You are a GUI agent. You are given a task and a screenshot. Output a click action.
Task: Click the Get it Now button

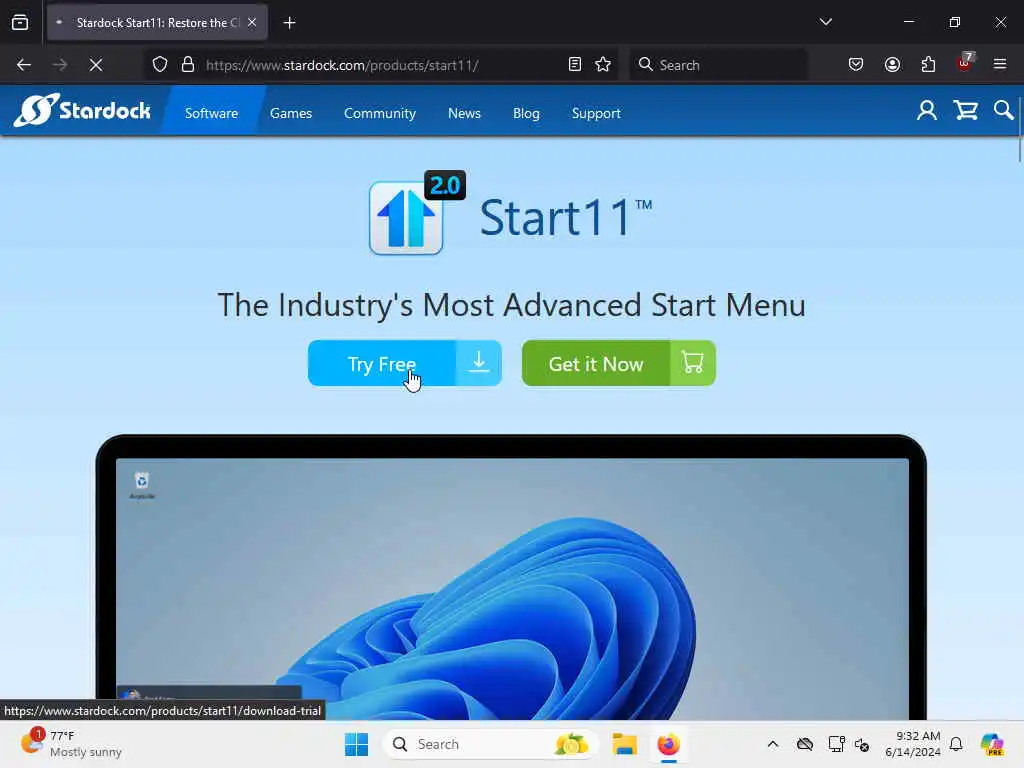click(618, 363)
